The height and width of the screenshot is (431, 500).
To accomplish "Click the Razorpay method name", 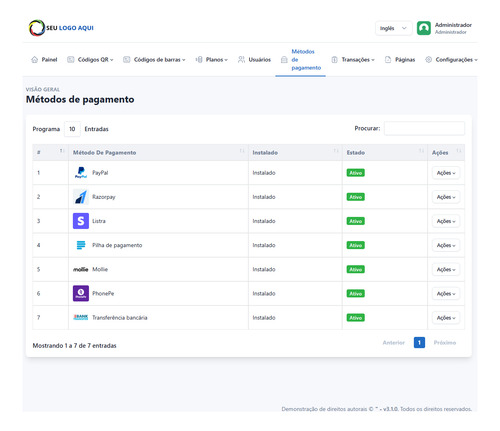I will tap(104, 197).
